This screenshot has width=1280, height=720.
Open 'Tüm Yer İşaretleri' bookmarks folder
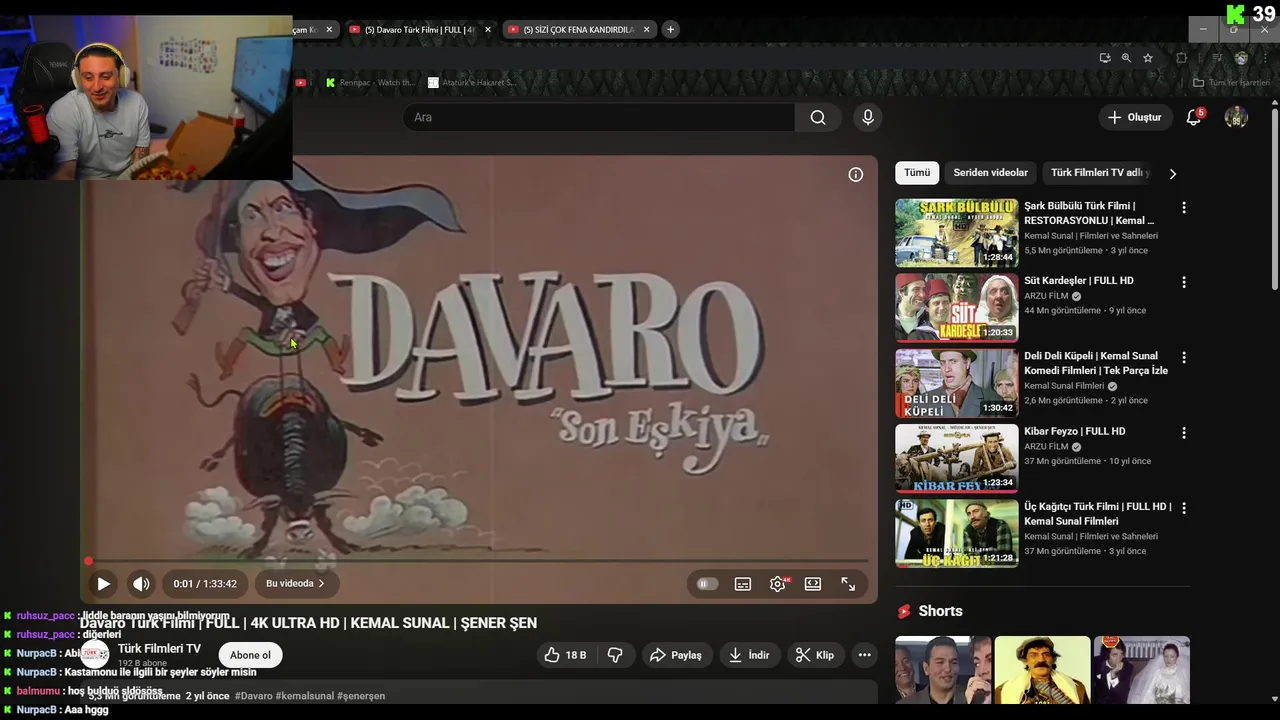(x=1231, y=83)
